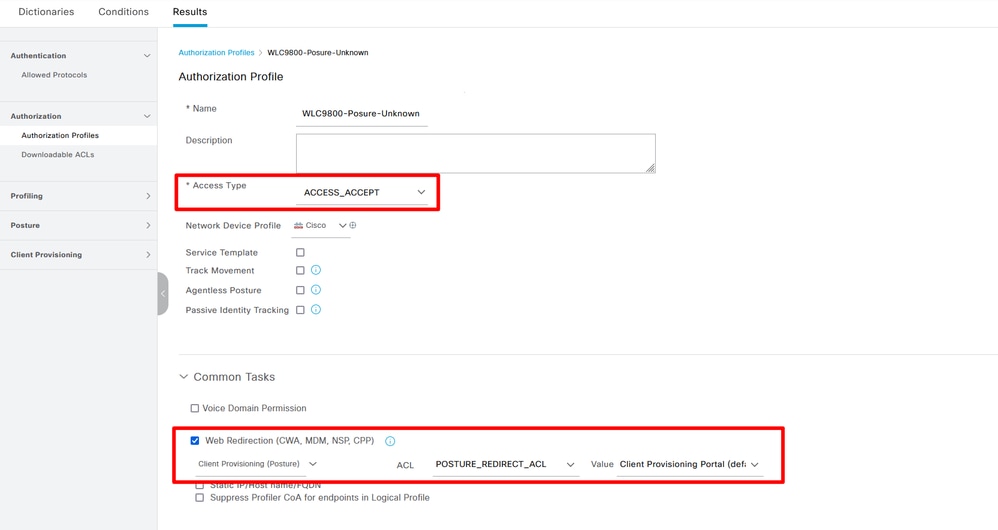Screen dimensions: 998x530
Task: Collapse the Authentication section
Action: [x=147, y=56]
